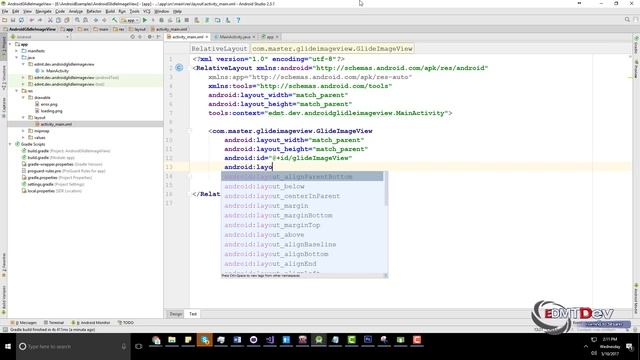The height and width of the screenshot is (360, 640).
Task: Open the Build menu
Action: click(110, 11)
